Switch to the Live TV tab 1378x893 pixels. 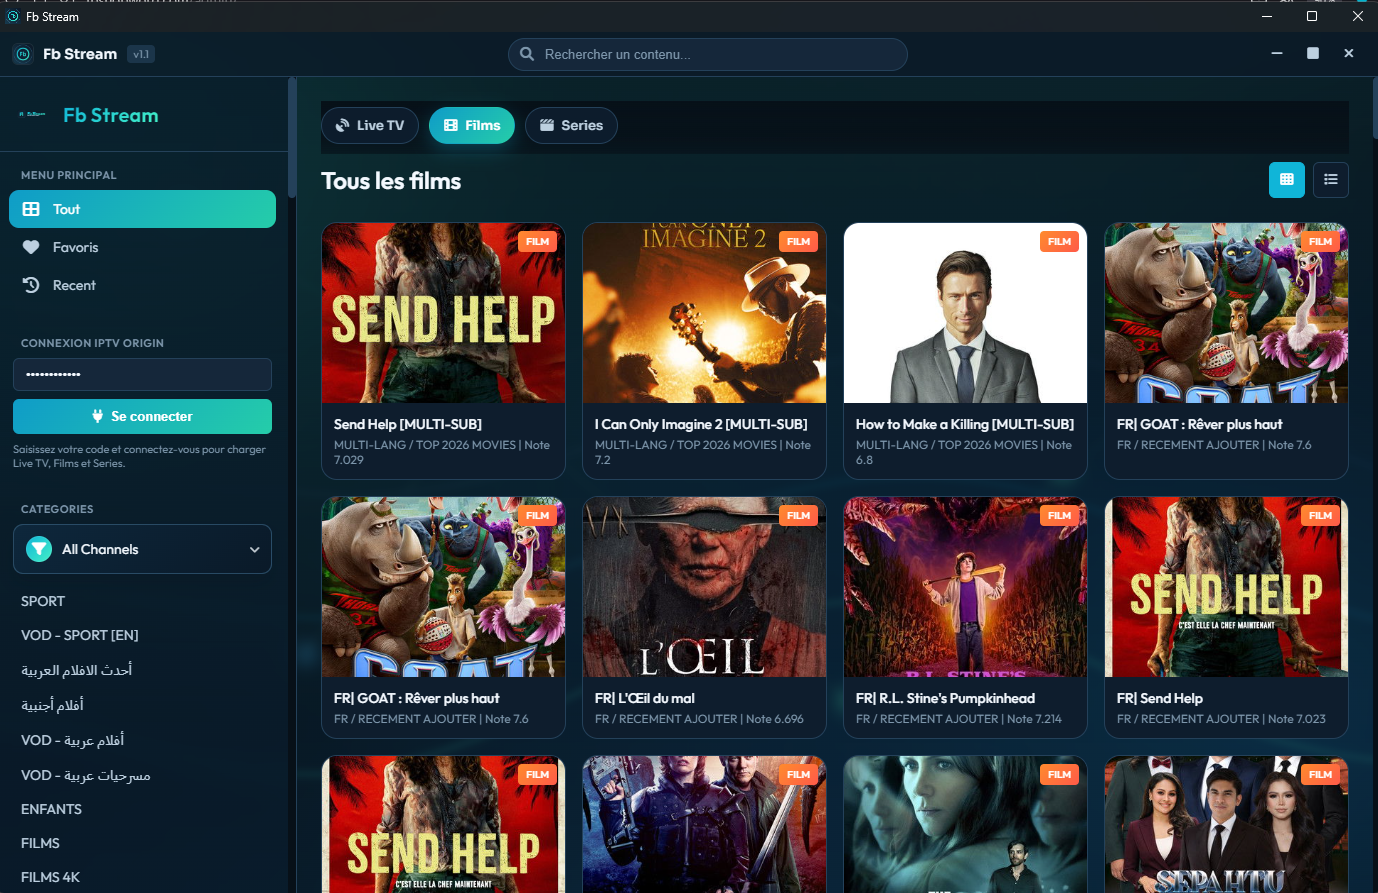[369, 125]
